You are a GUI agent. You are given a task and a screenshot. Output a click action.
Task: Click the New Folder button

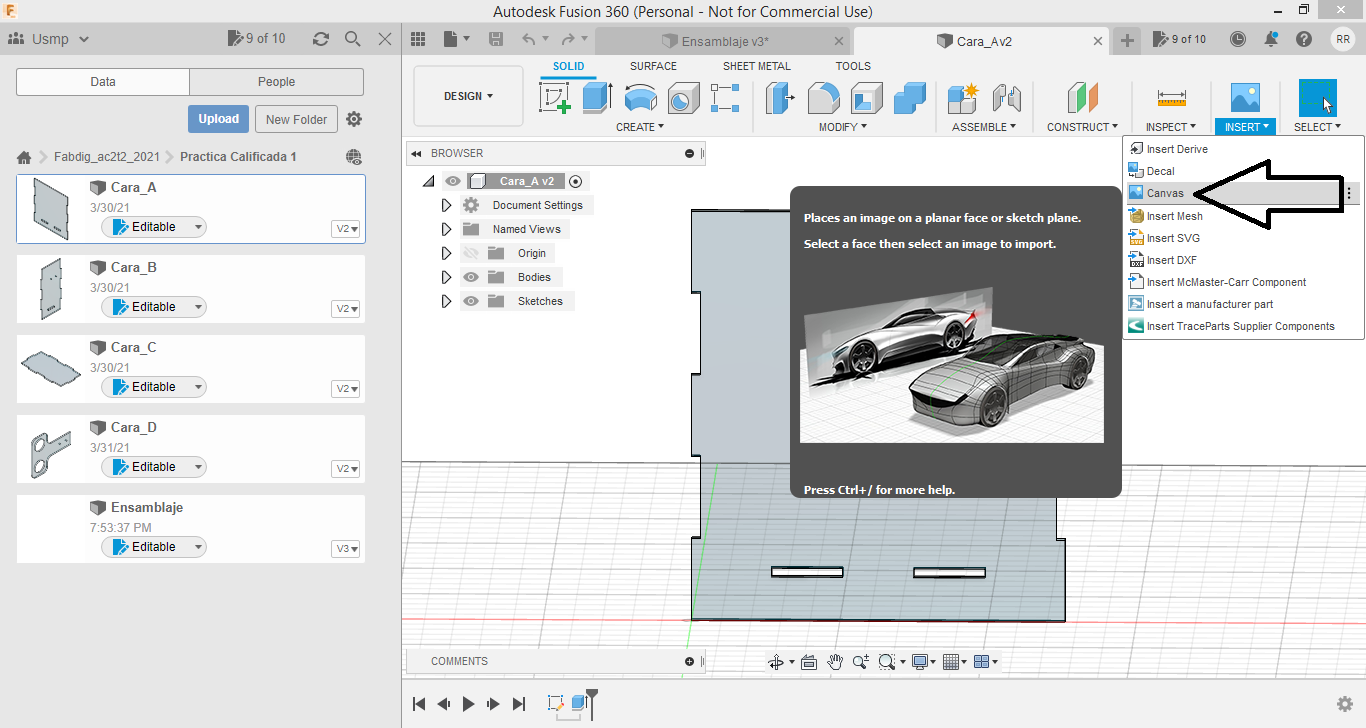296,119
